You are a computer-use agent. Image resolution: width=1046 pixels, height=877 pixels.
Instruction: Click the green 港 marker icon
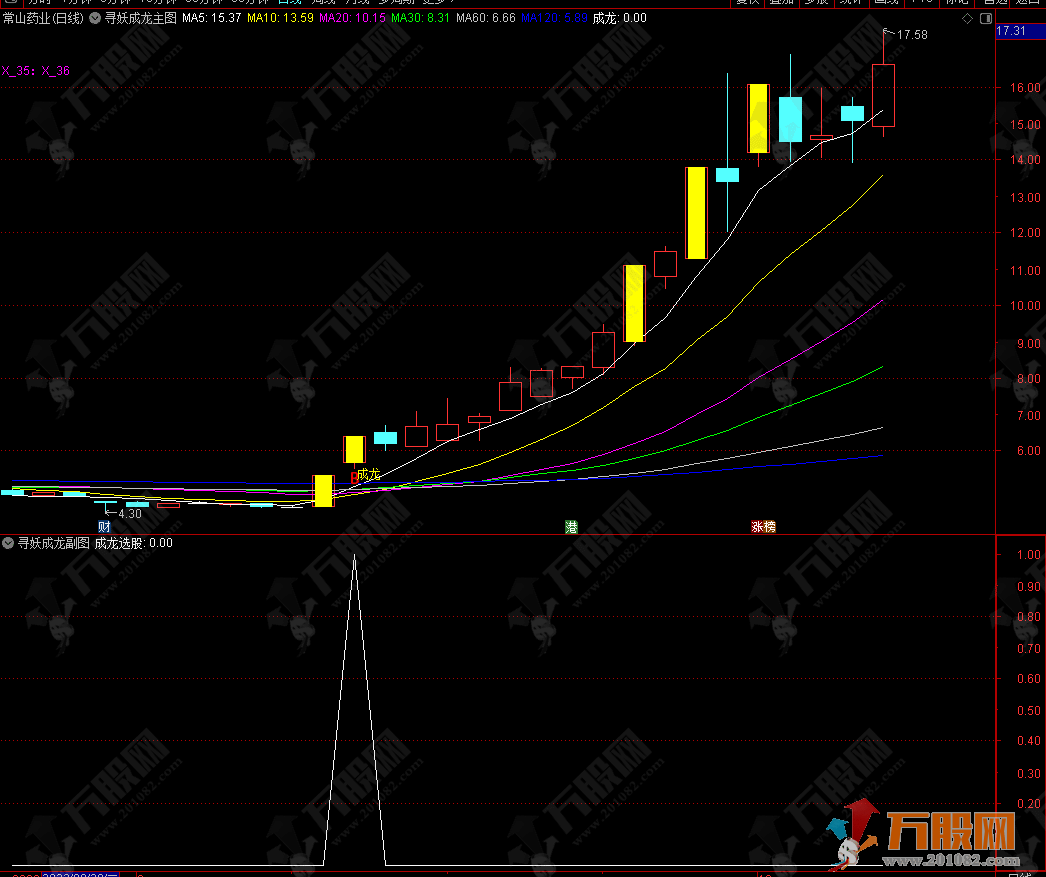coord(571,527)
